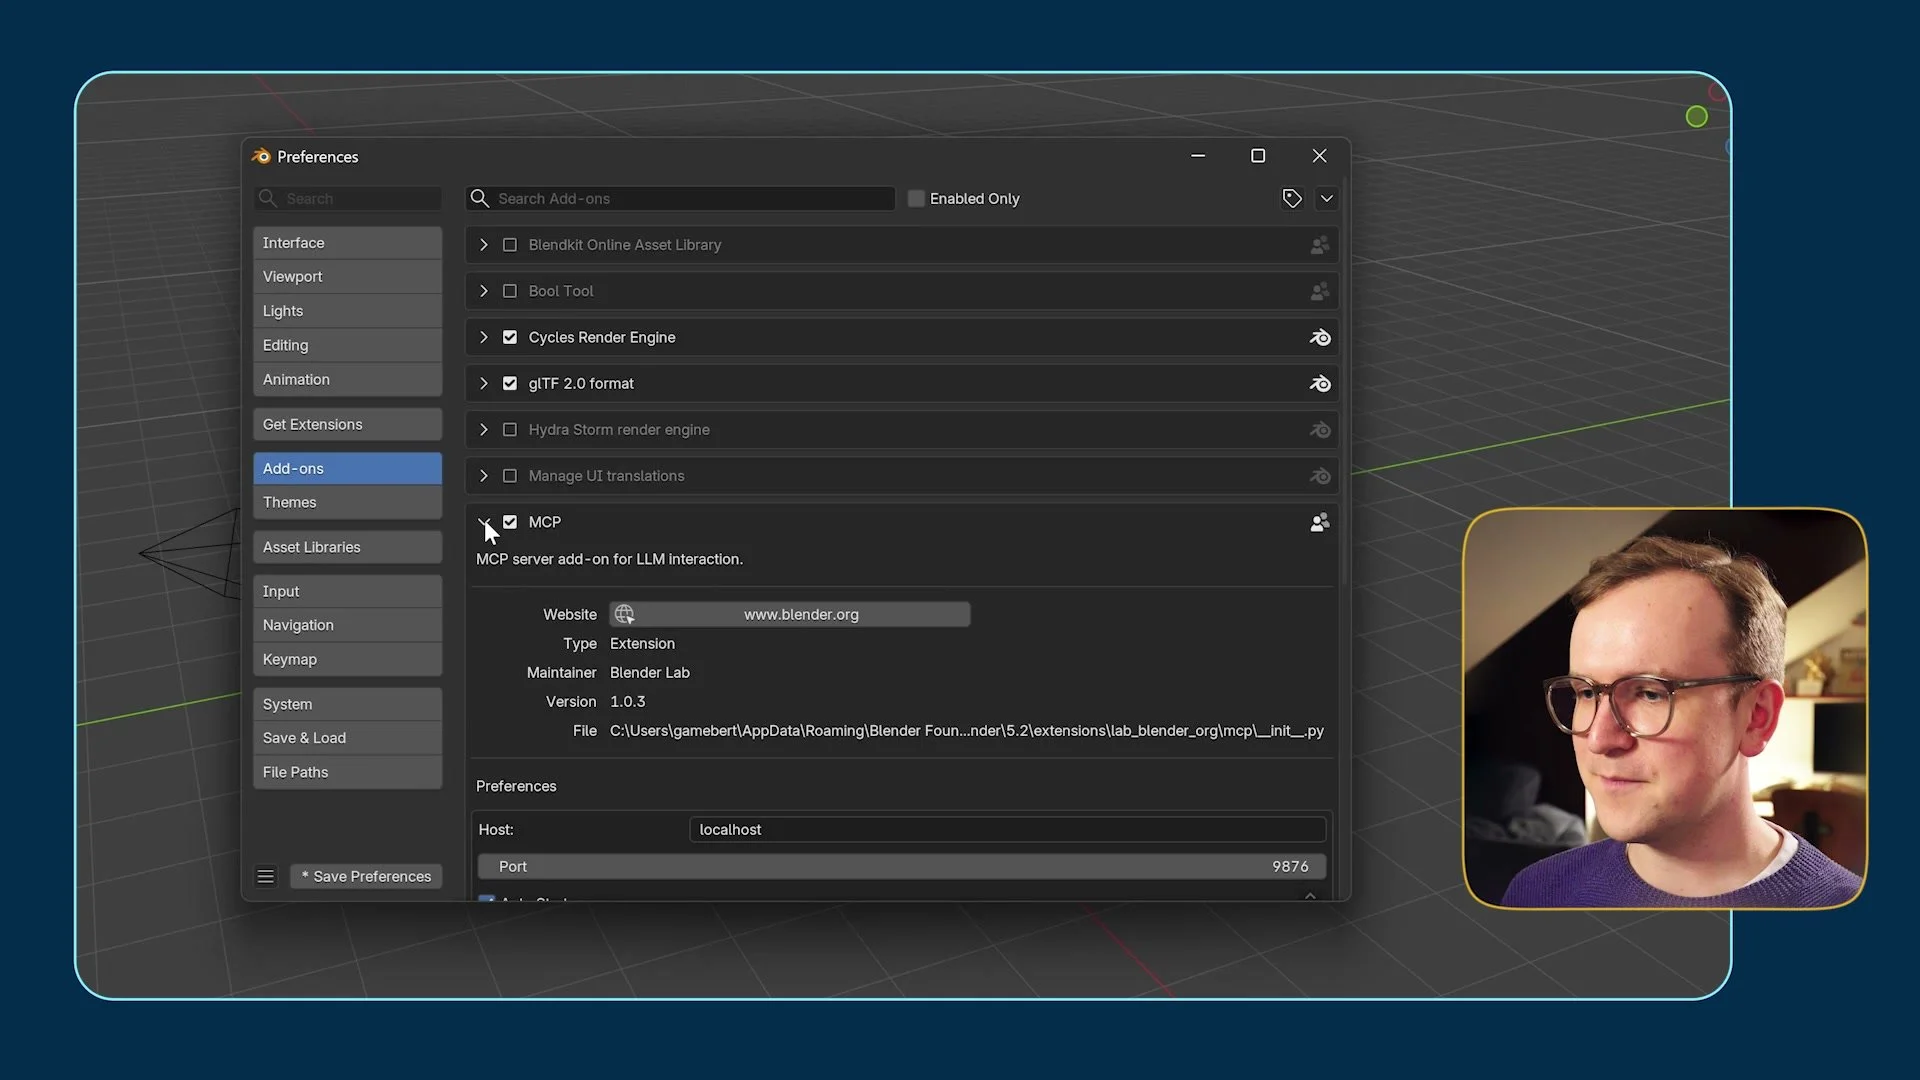Click the Save Preferences button
1920x1080 pixels.
pos(366,876)
